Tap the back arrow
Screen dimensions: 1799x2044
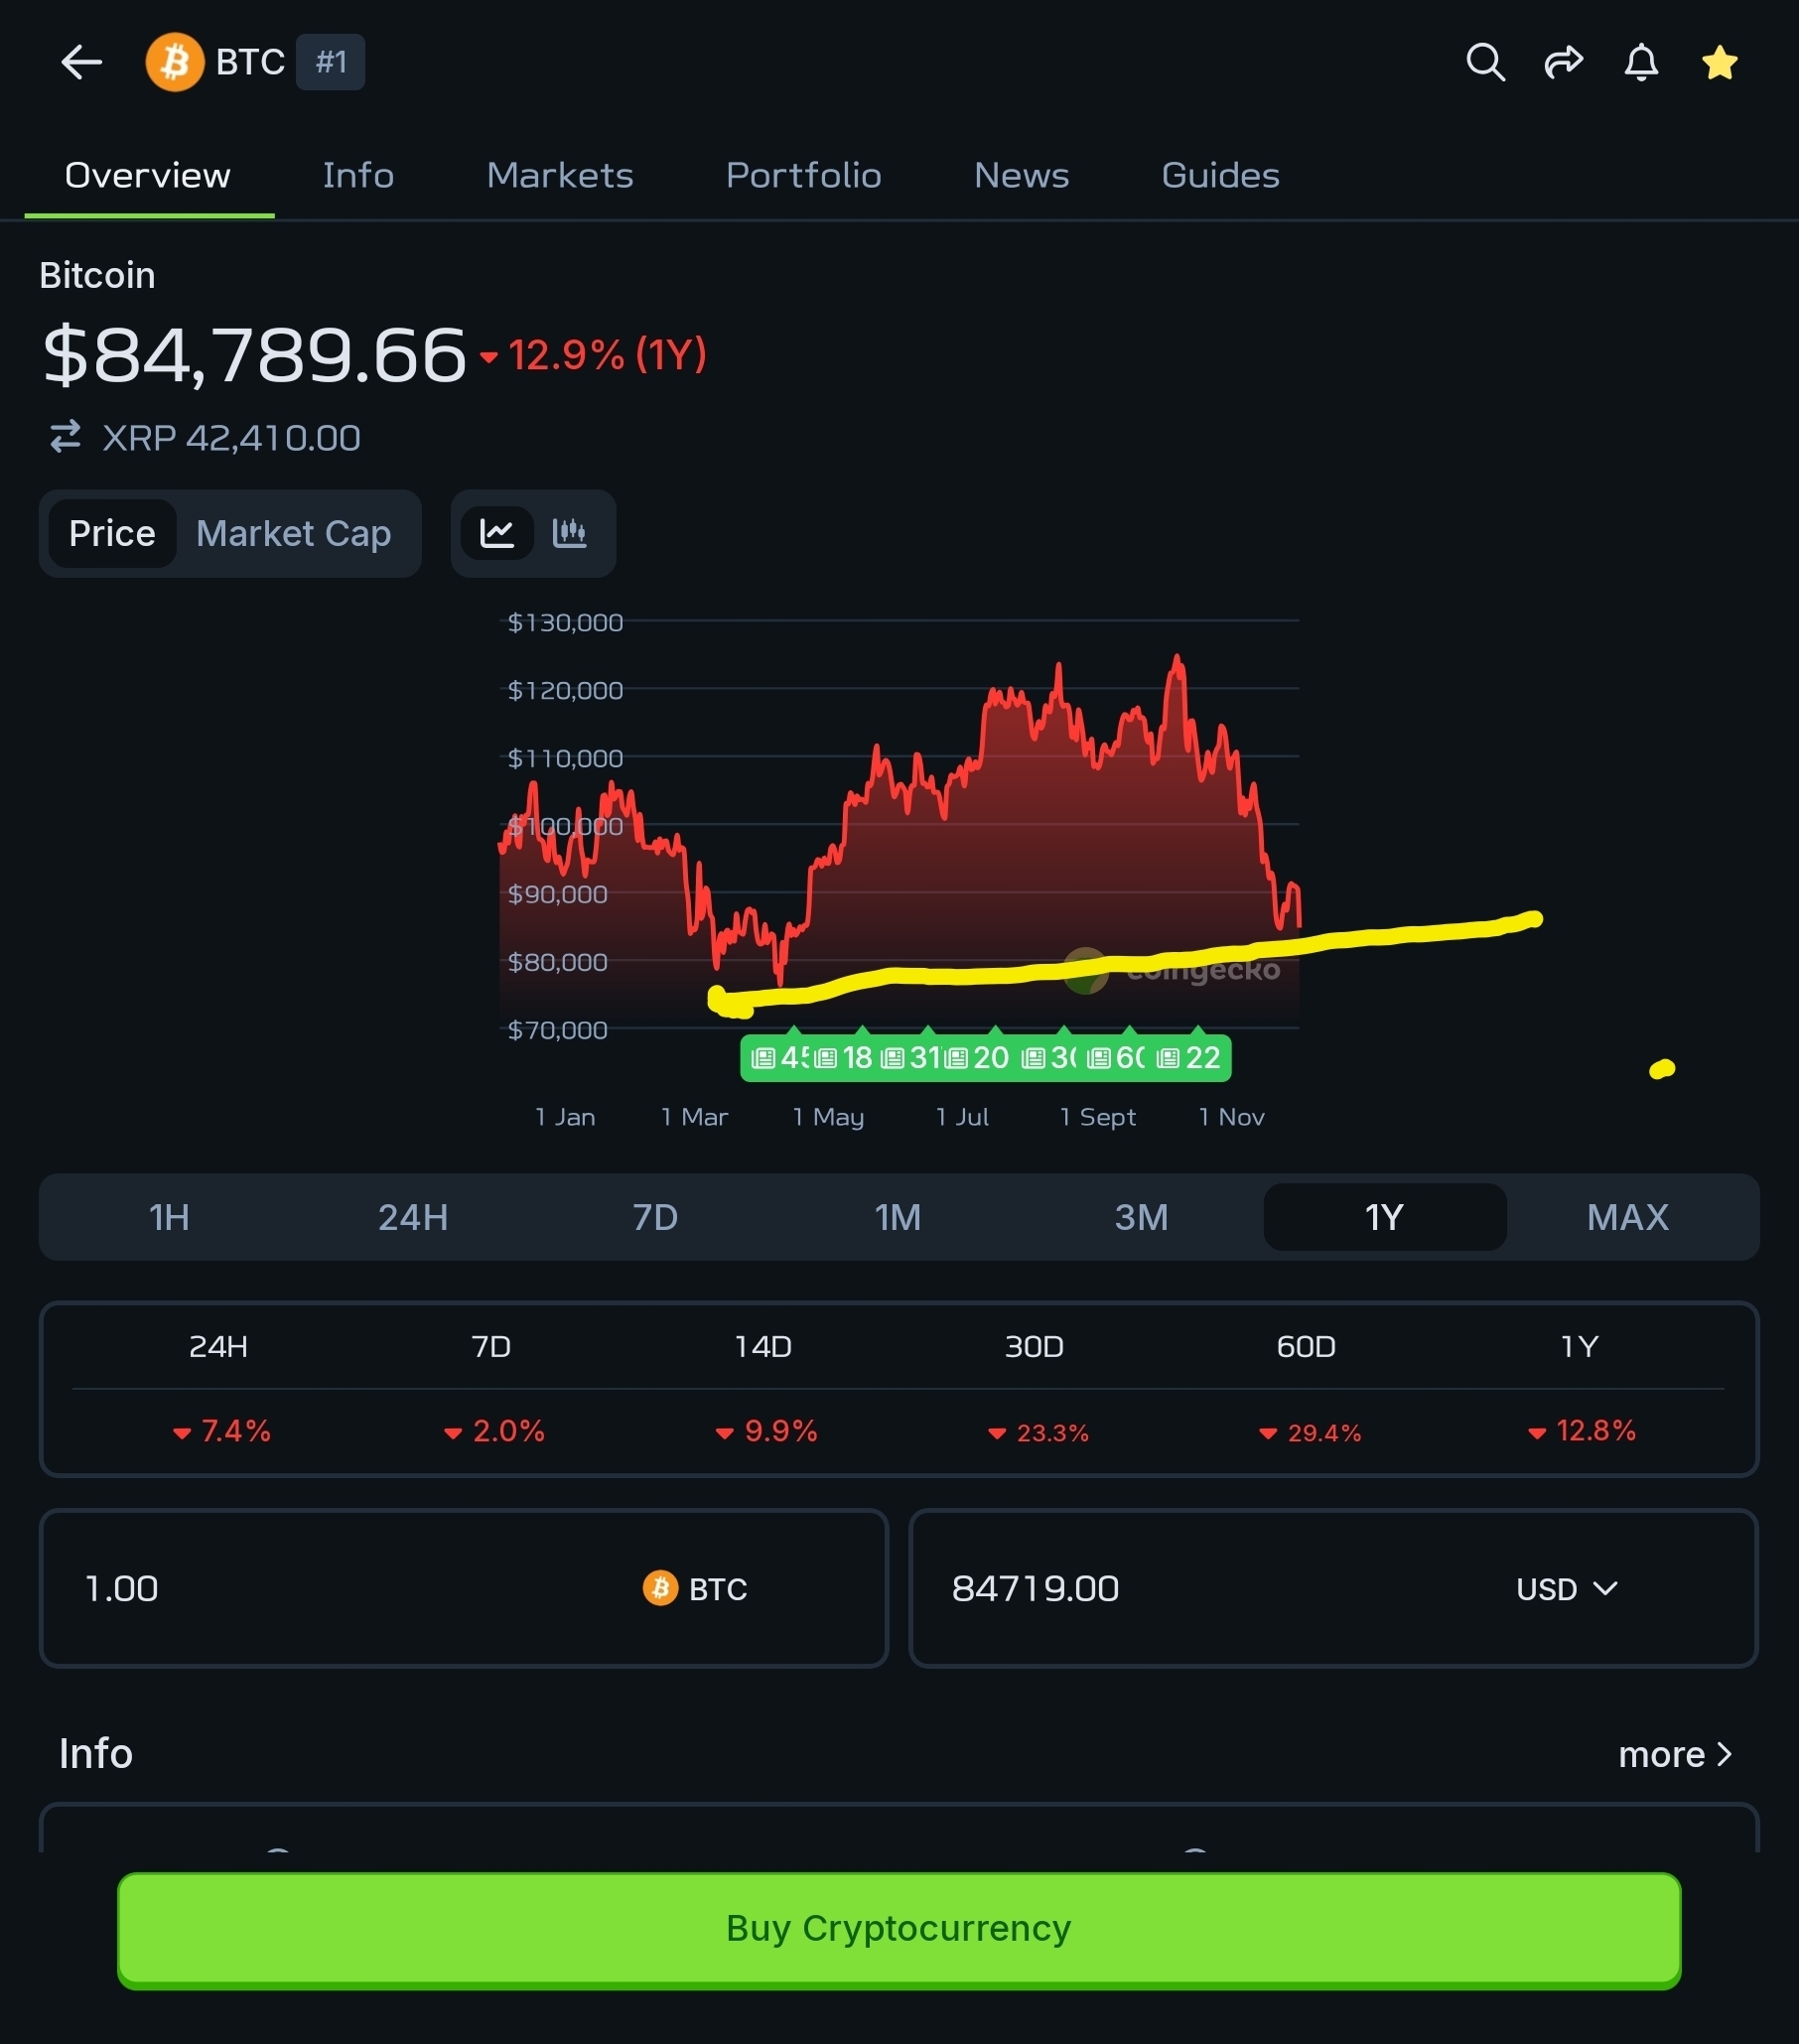pos(81,62)
